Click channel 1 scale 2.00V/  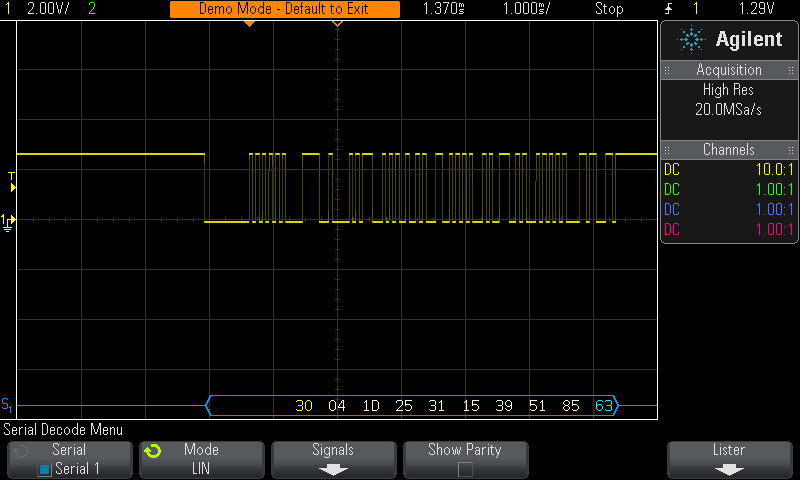(48, 9)
